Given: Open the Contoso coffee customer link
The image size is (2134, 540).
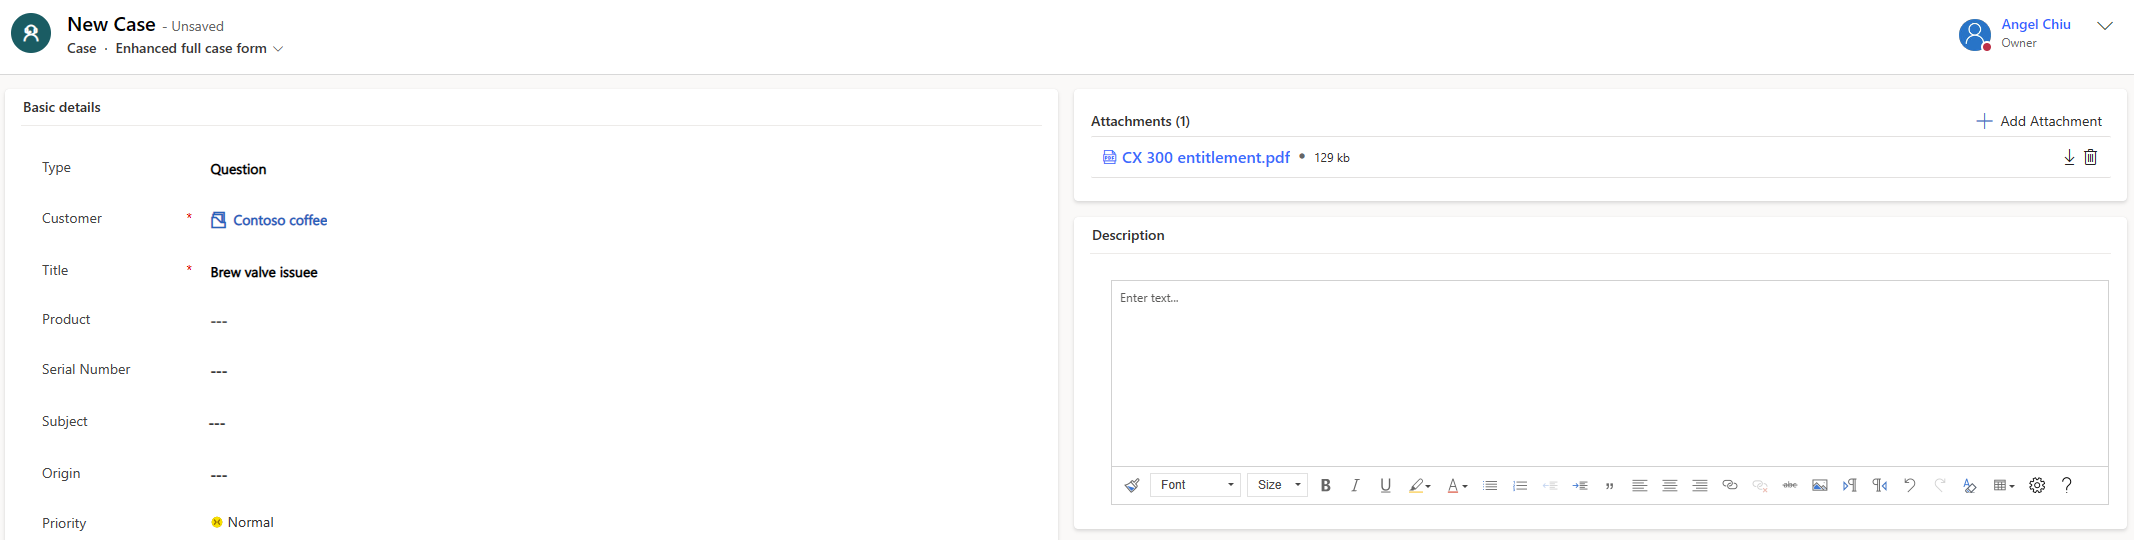Looking at the screenshot, I should point(280,220).
